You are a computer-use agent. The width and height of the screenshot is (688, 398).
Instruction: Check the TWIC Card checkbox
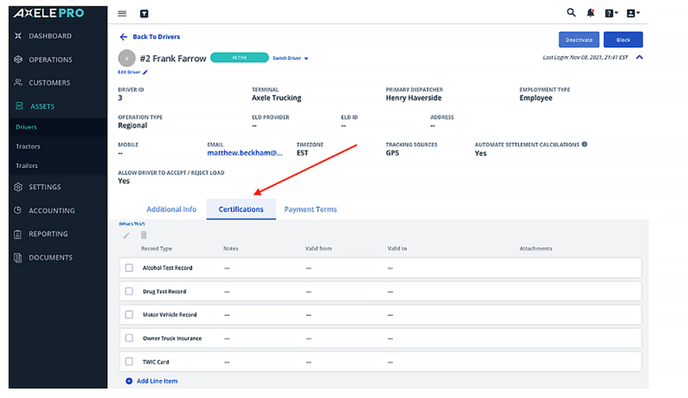(x=129, y=362)
